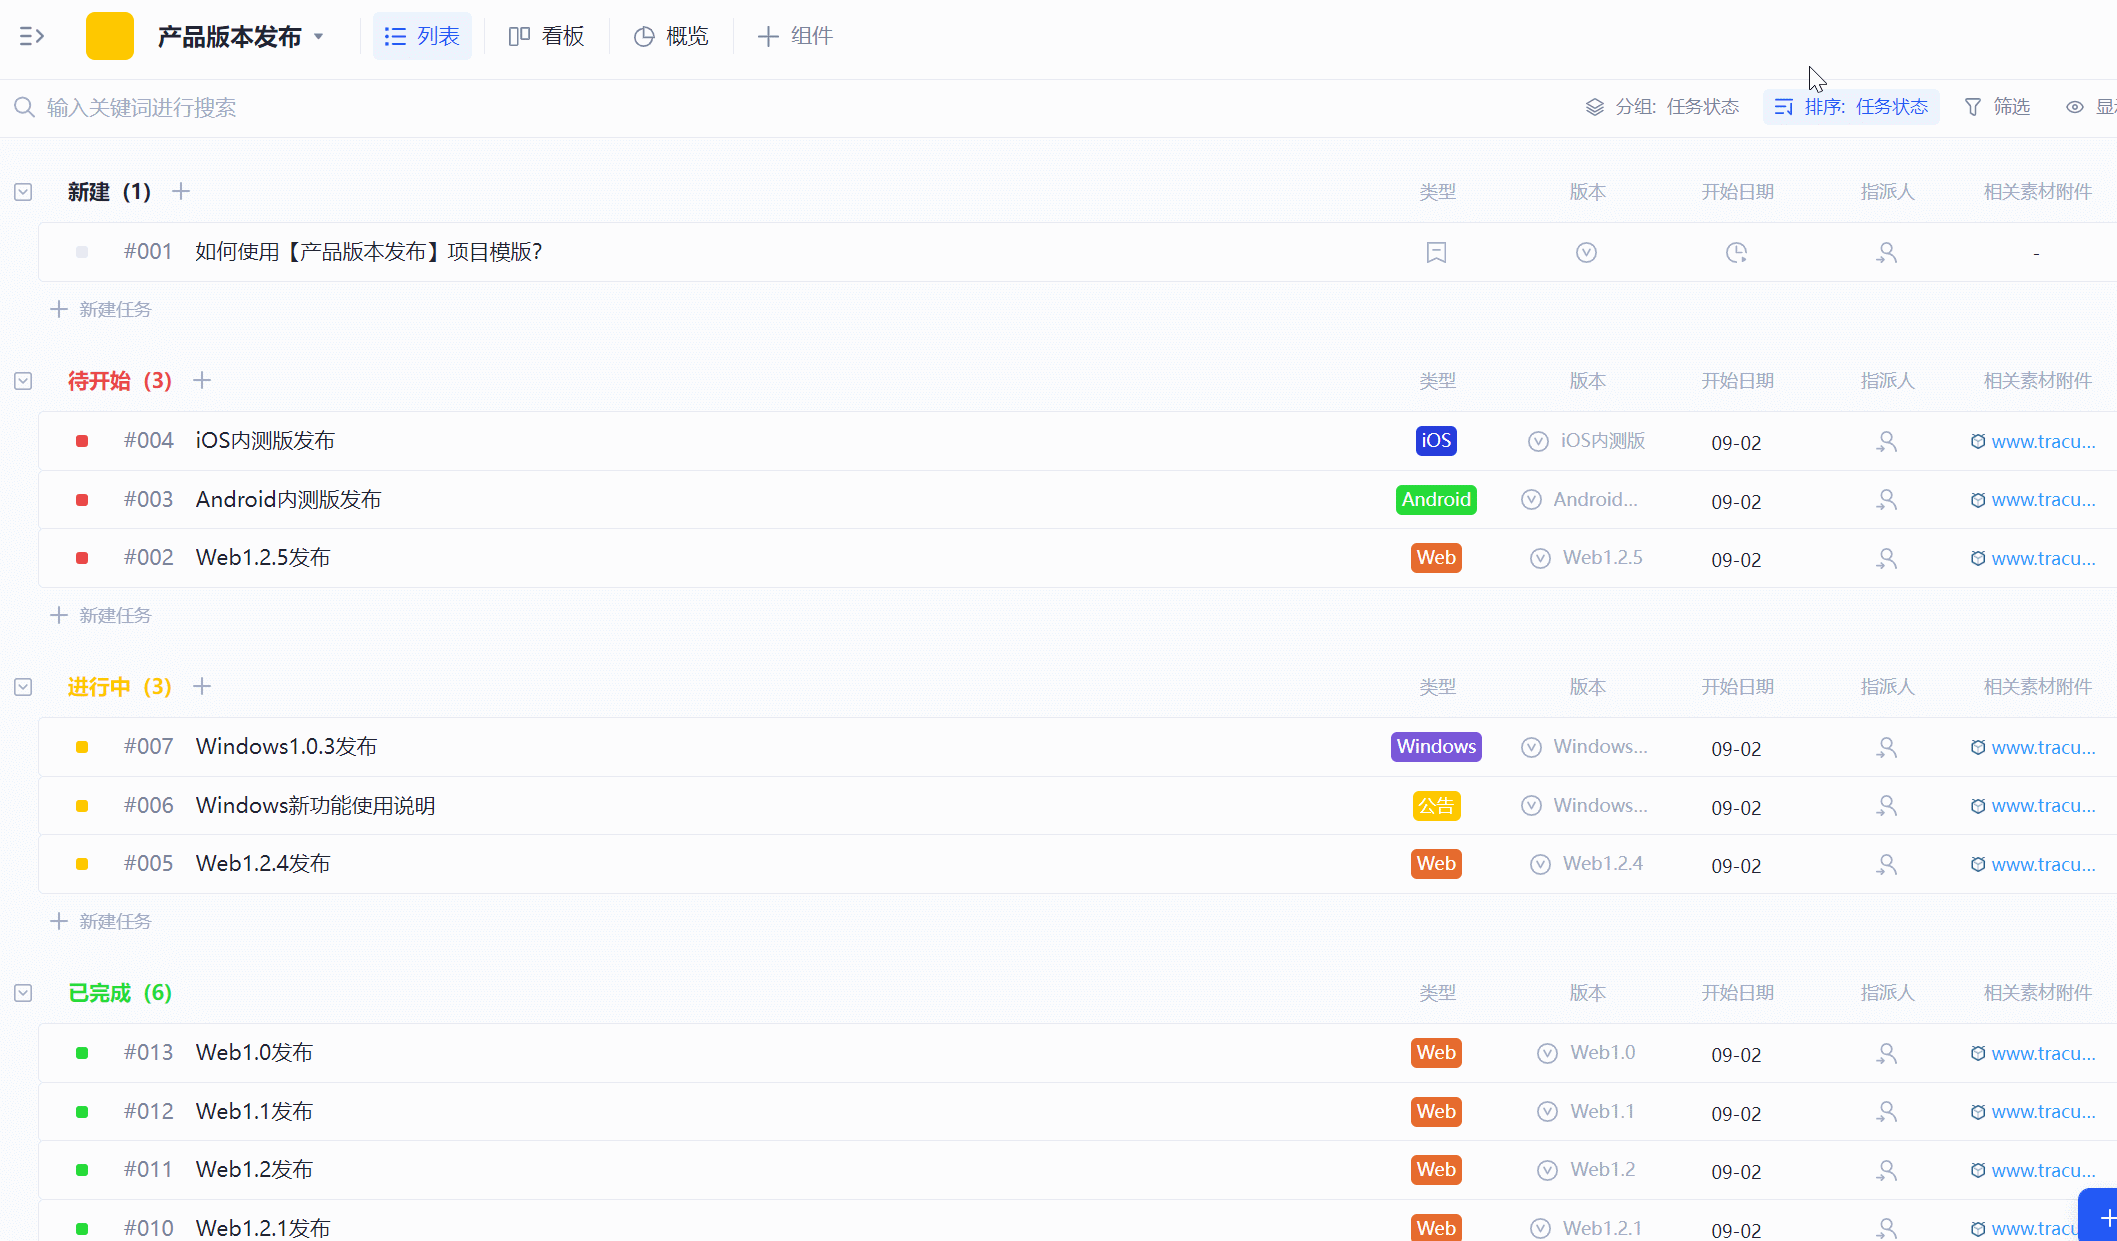Collapse the 新建 group
Viewport: 2117px width, 1241px height.
[x=23, y=192]
